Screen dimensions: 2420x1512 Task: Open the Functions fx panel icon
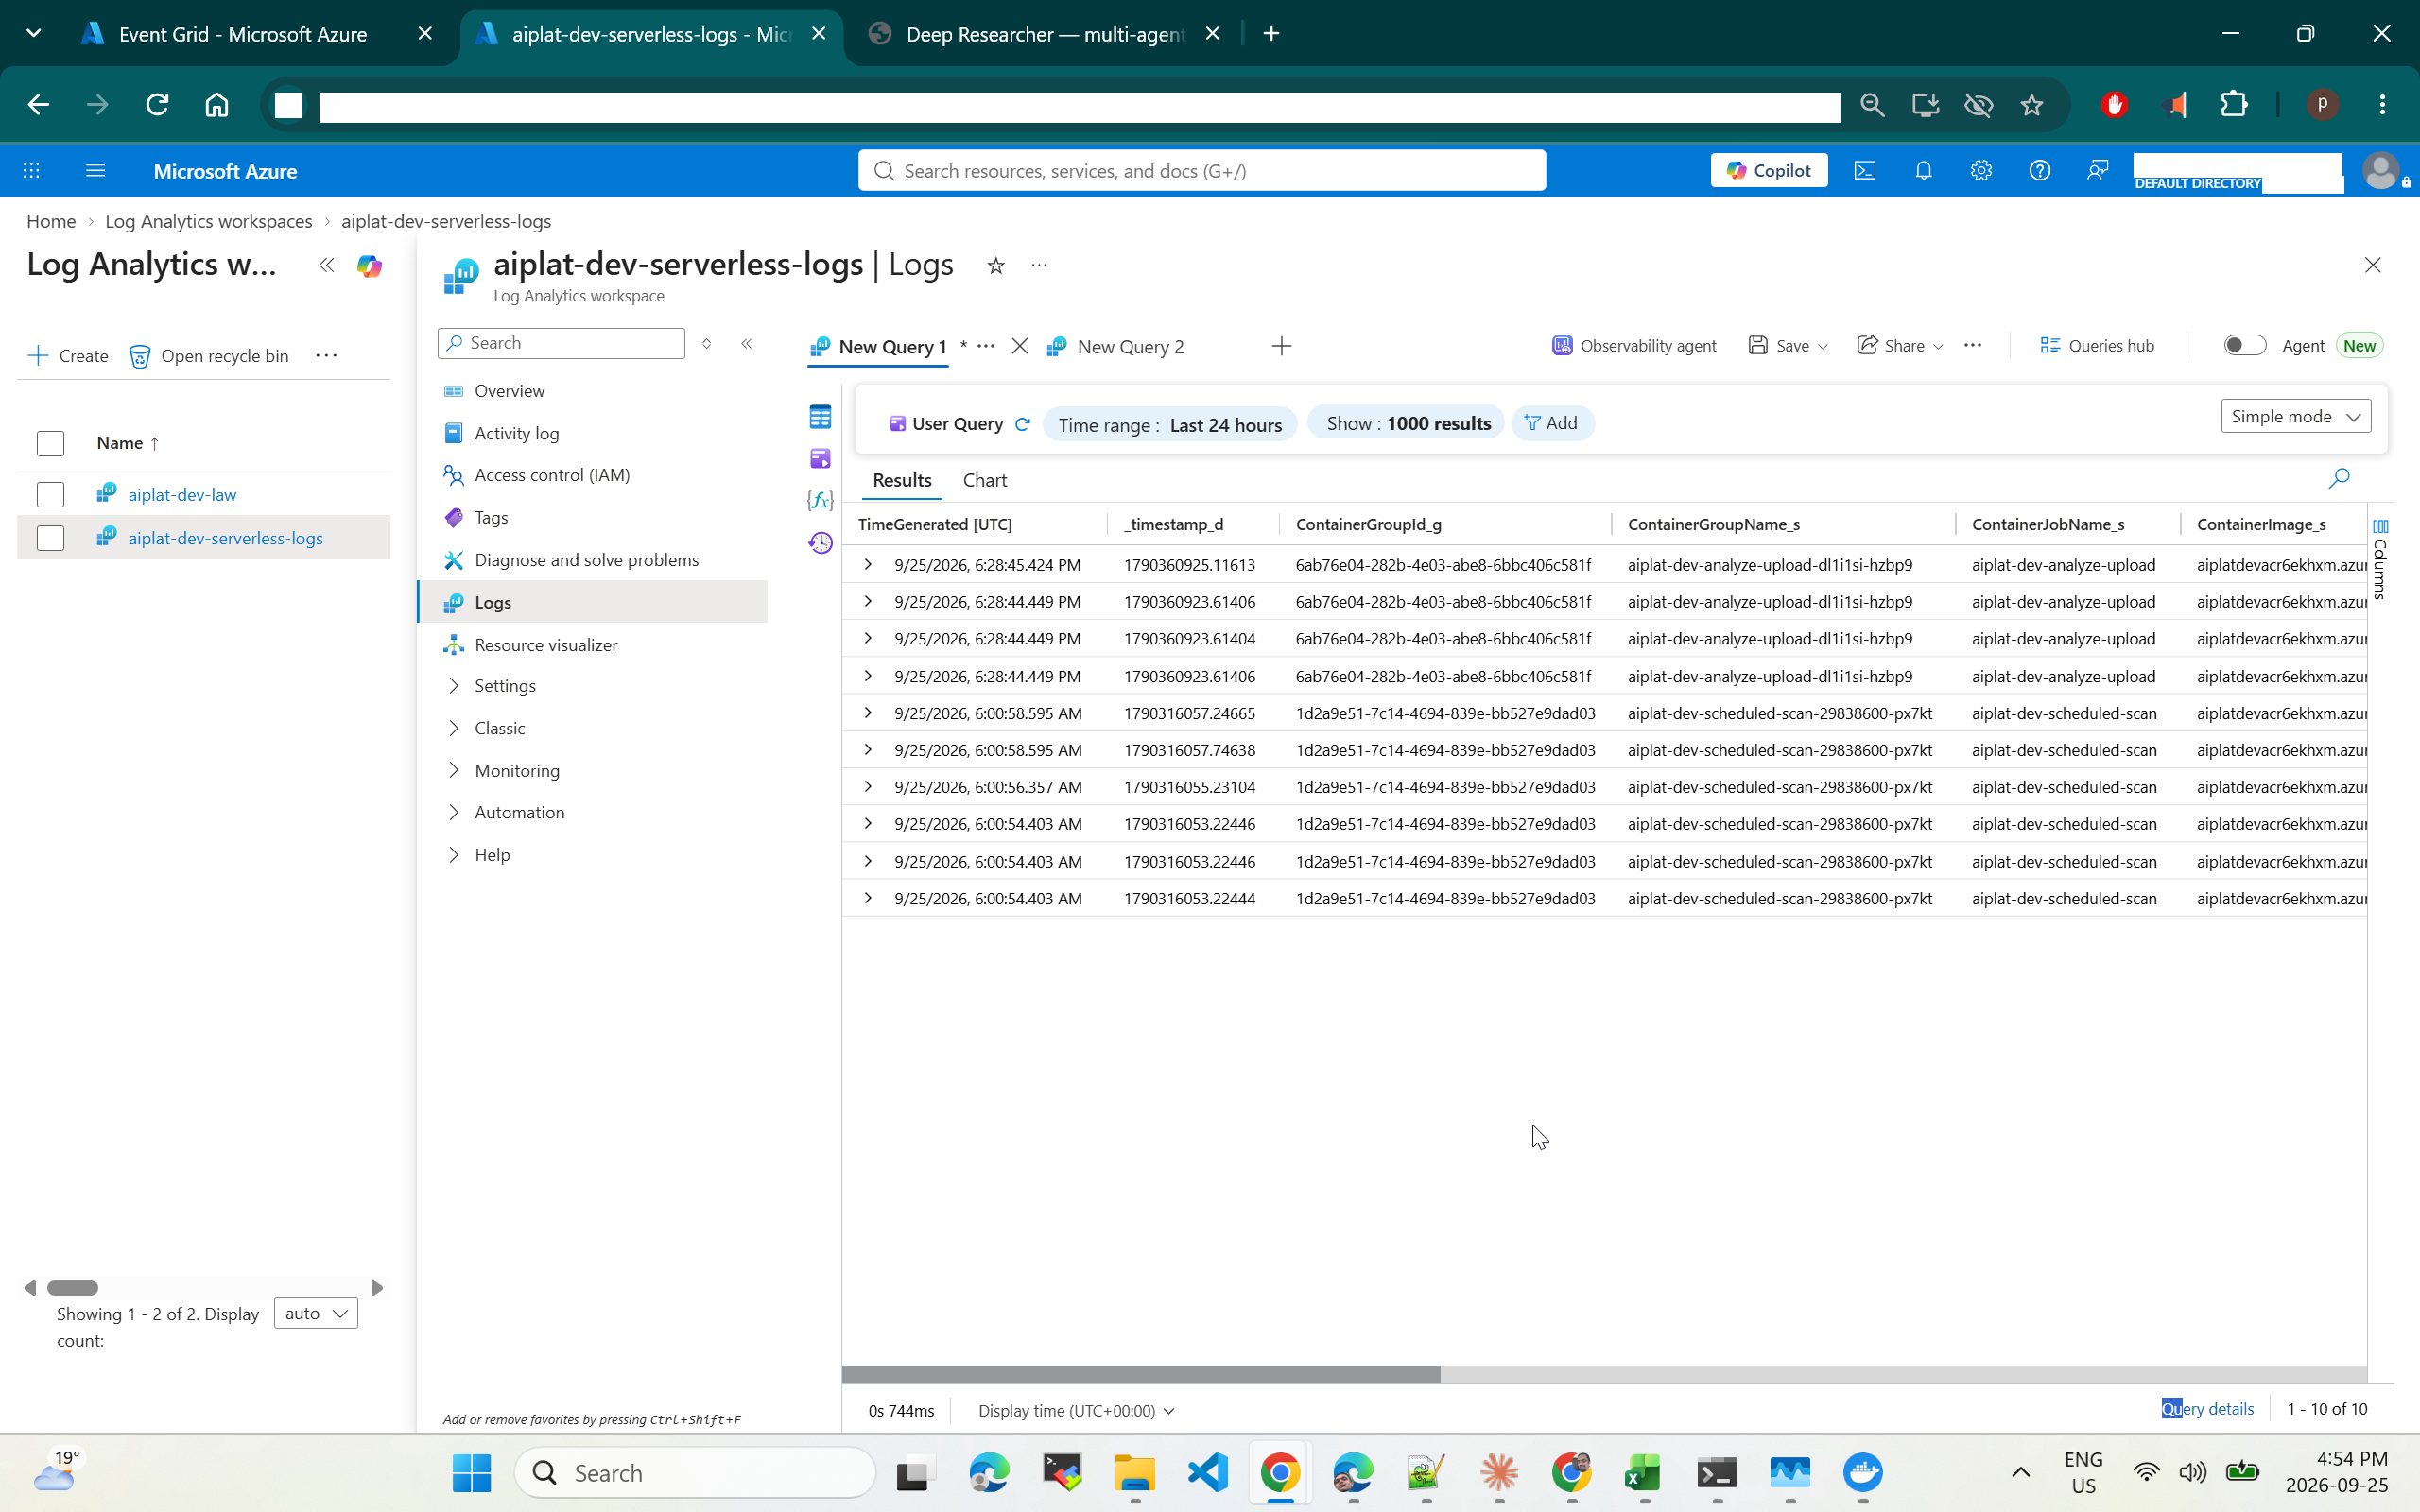(x=820, y=500)
